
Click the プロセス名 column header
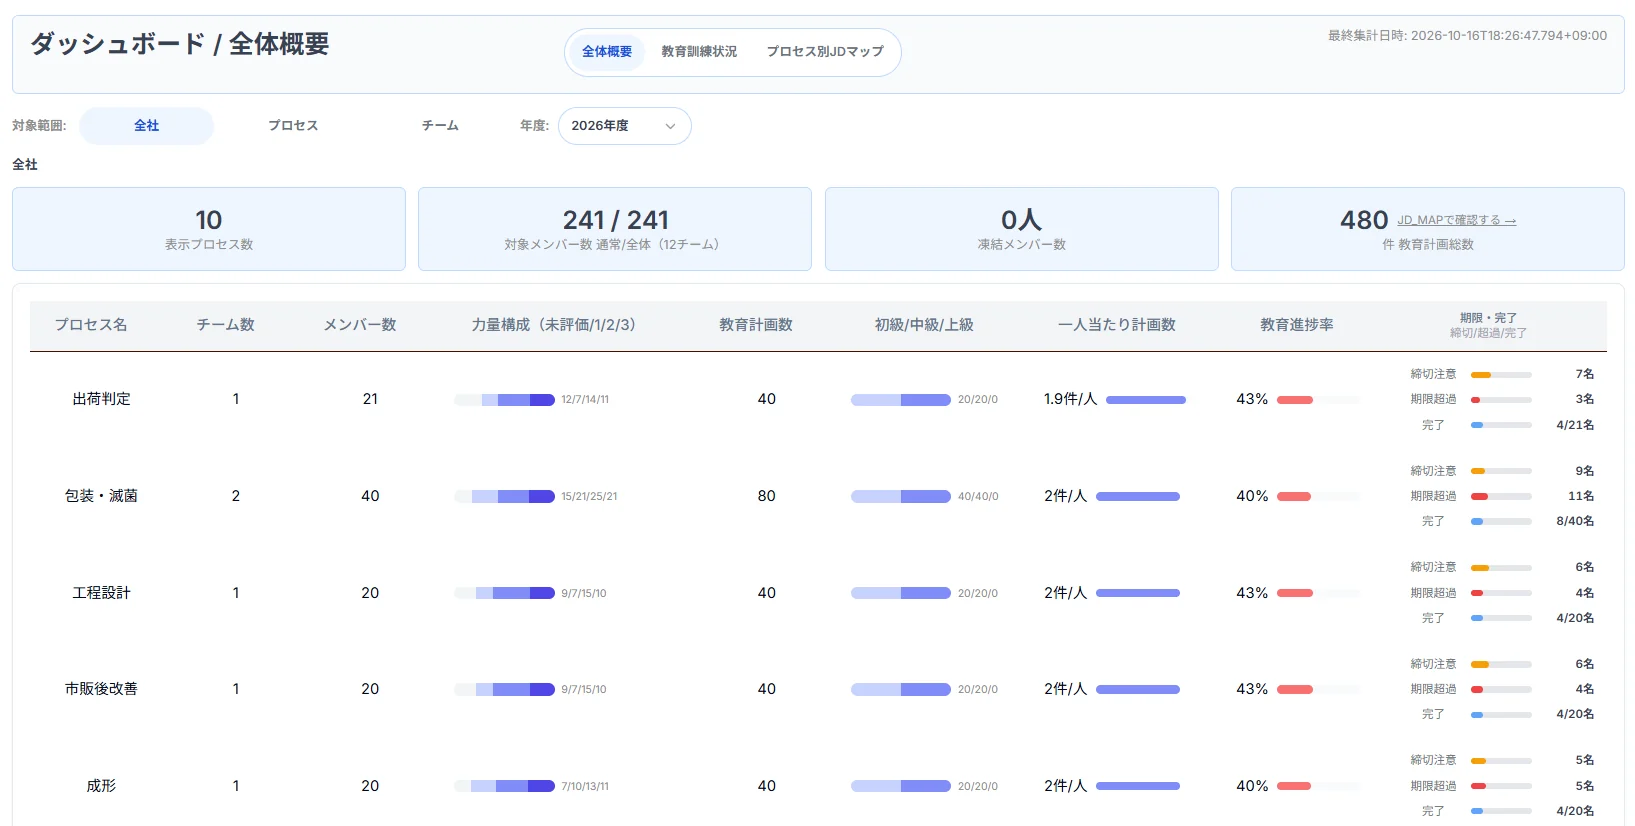91,325
